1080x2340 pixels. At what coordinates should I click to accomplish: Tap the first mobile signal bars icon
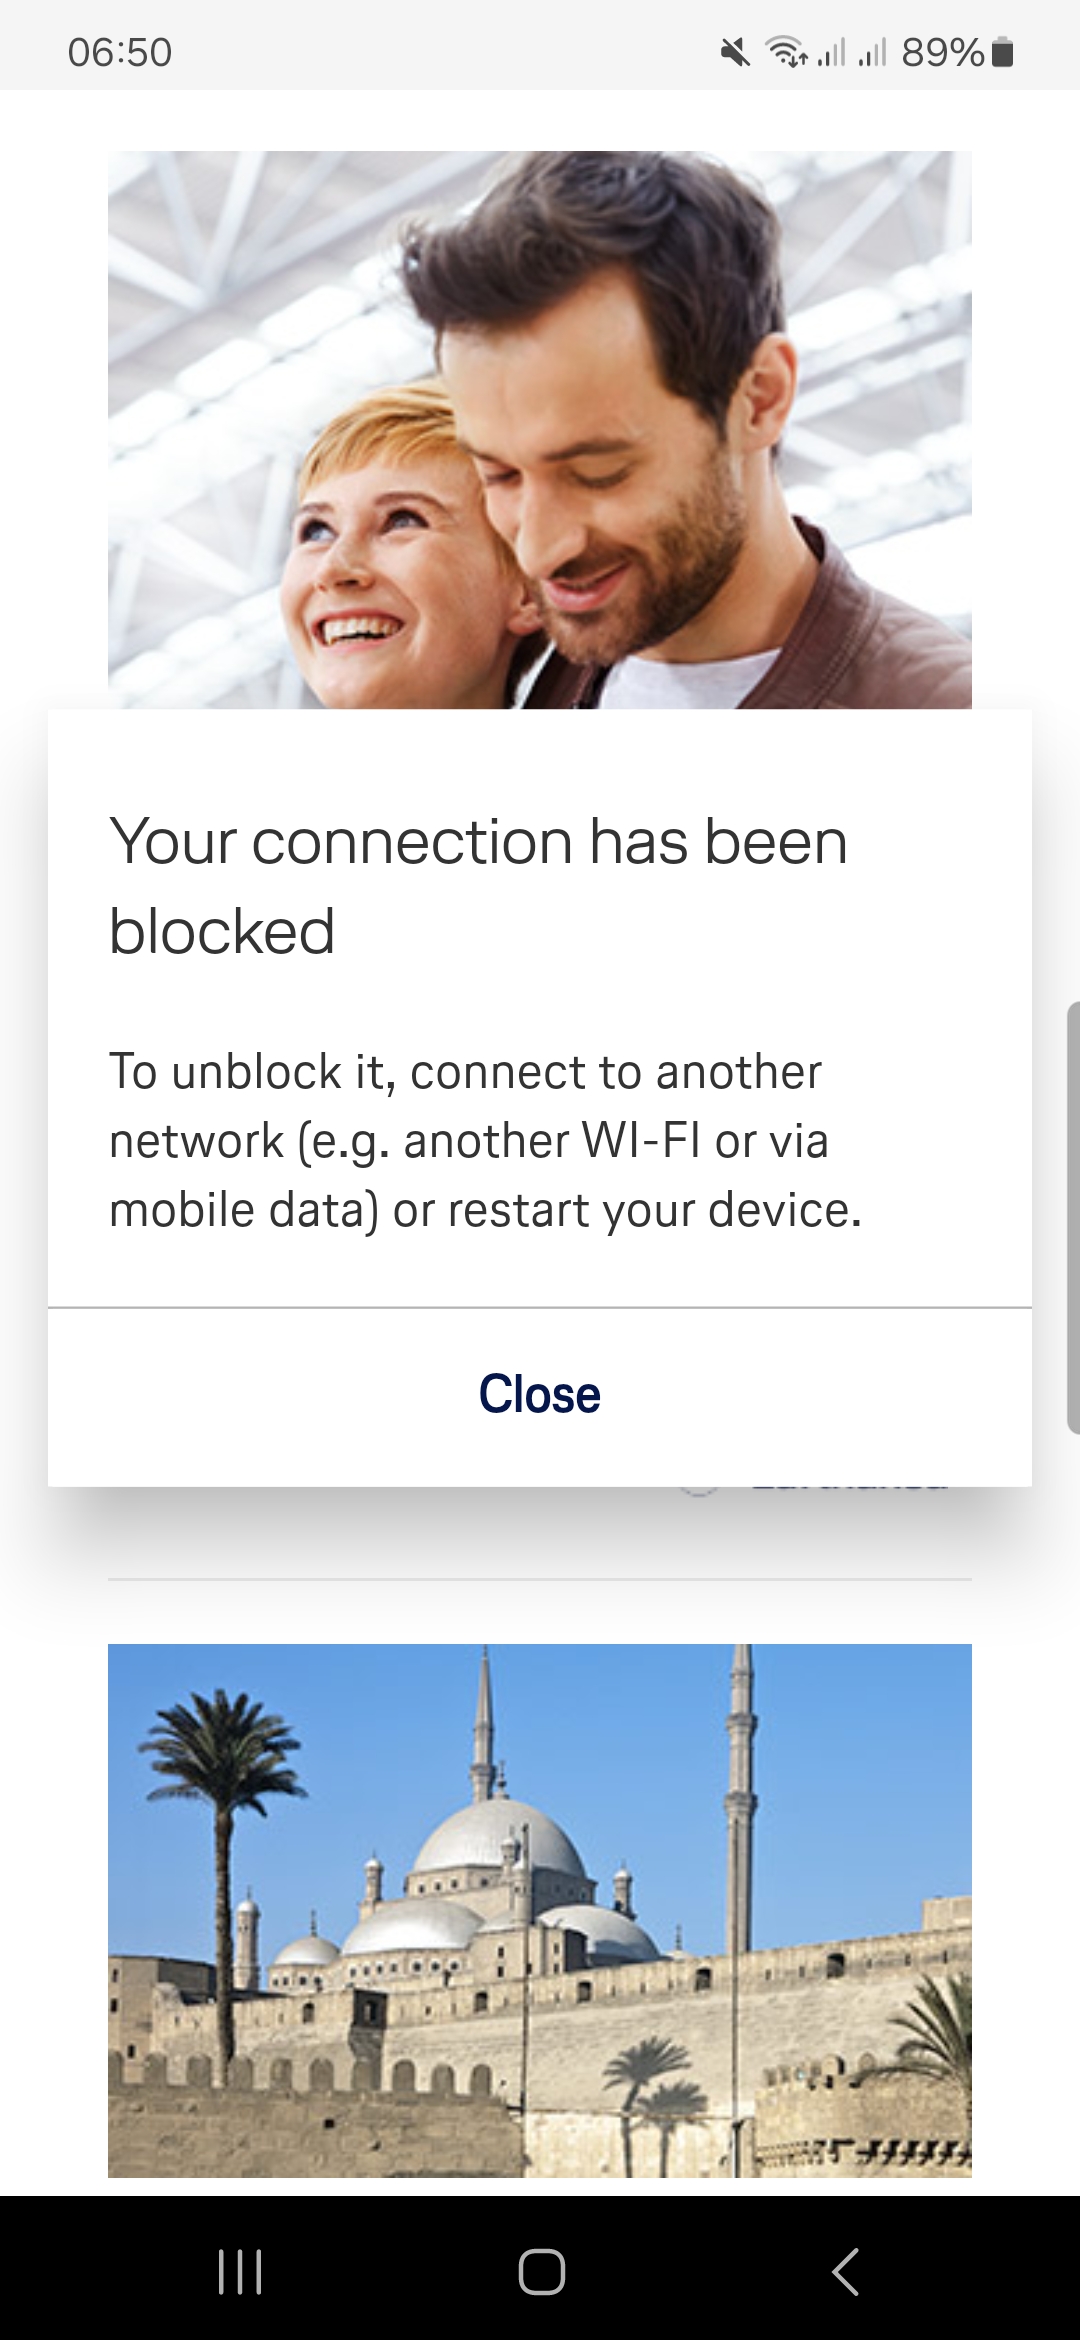[x=832, y=53]
